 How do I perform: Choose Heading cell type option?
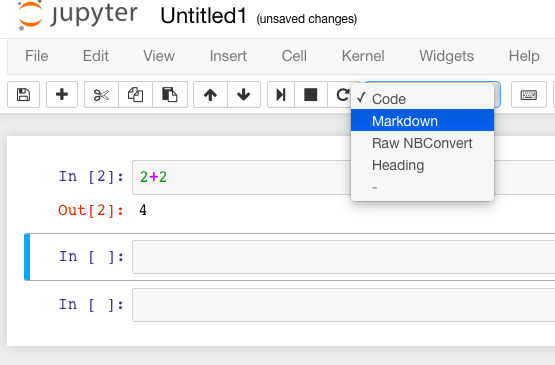coord(422,165)
